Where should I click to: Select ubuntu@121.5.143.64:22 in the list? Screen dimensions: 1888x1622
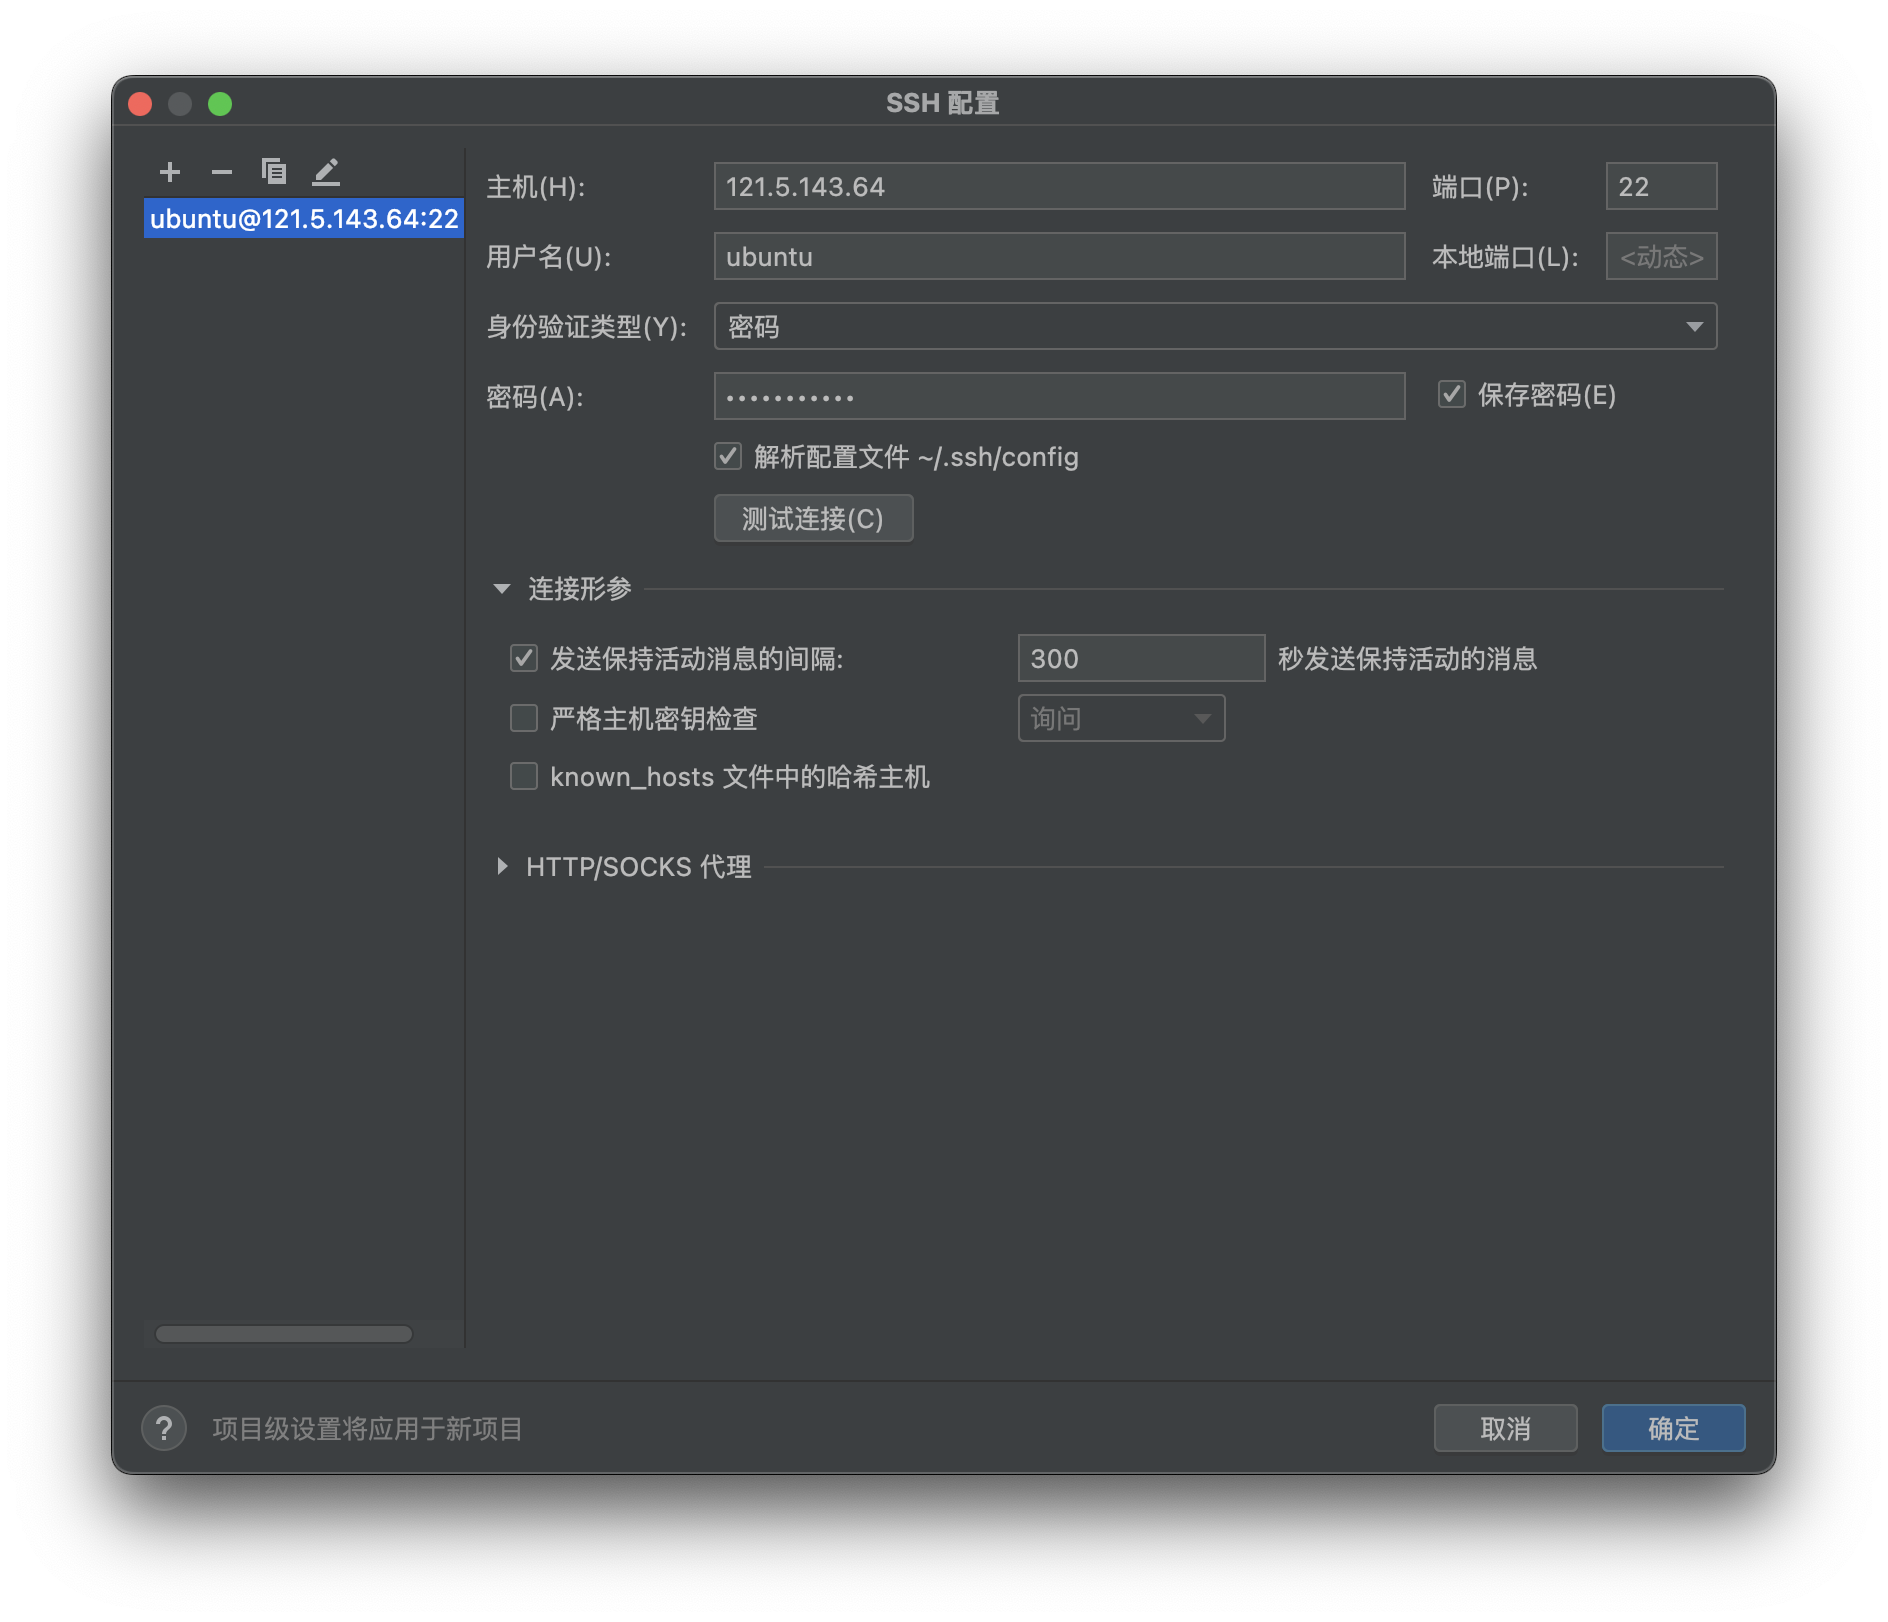tap(304, 218)
